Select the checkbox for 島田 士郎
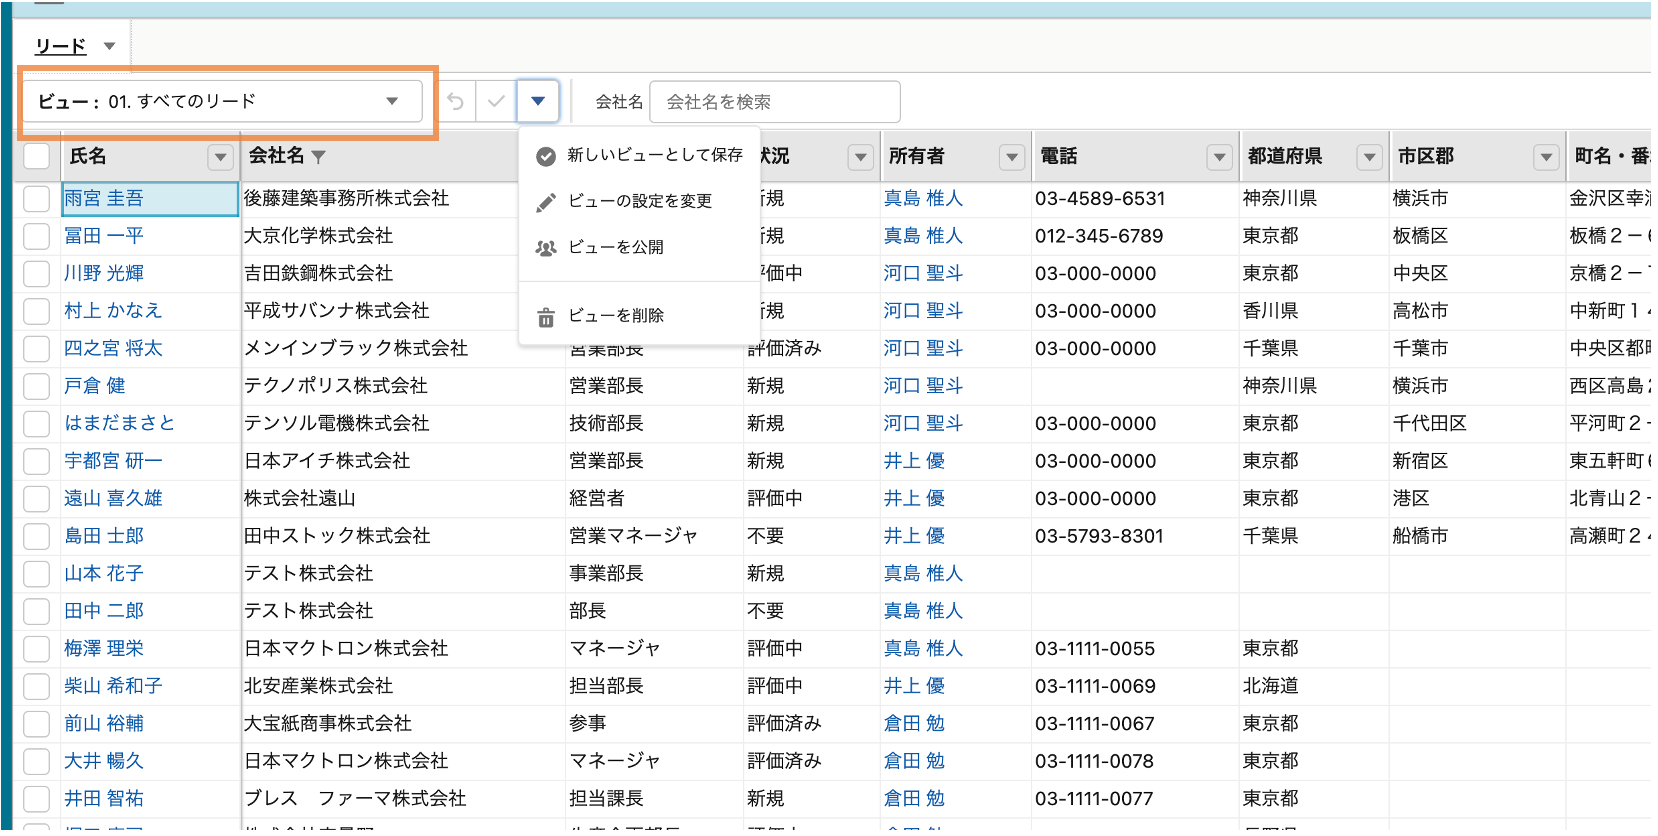1658x836 pixels. [x=37, y=536]
